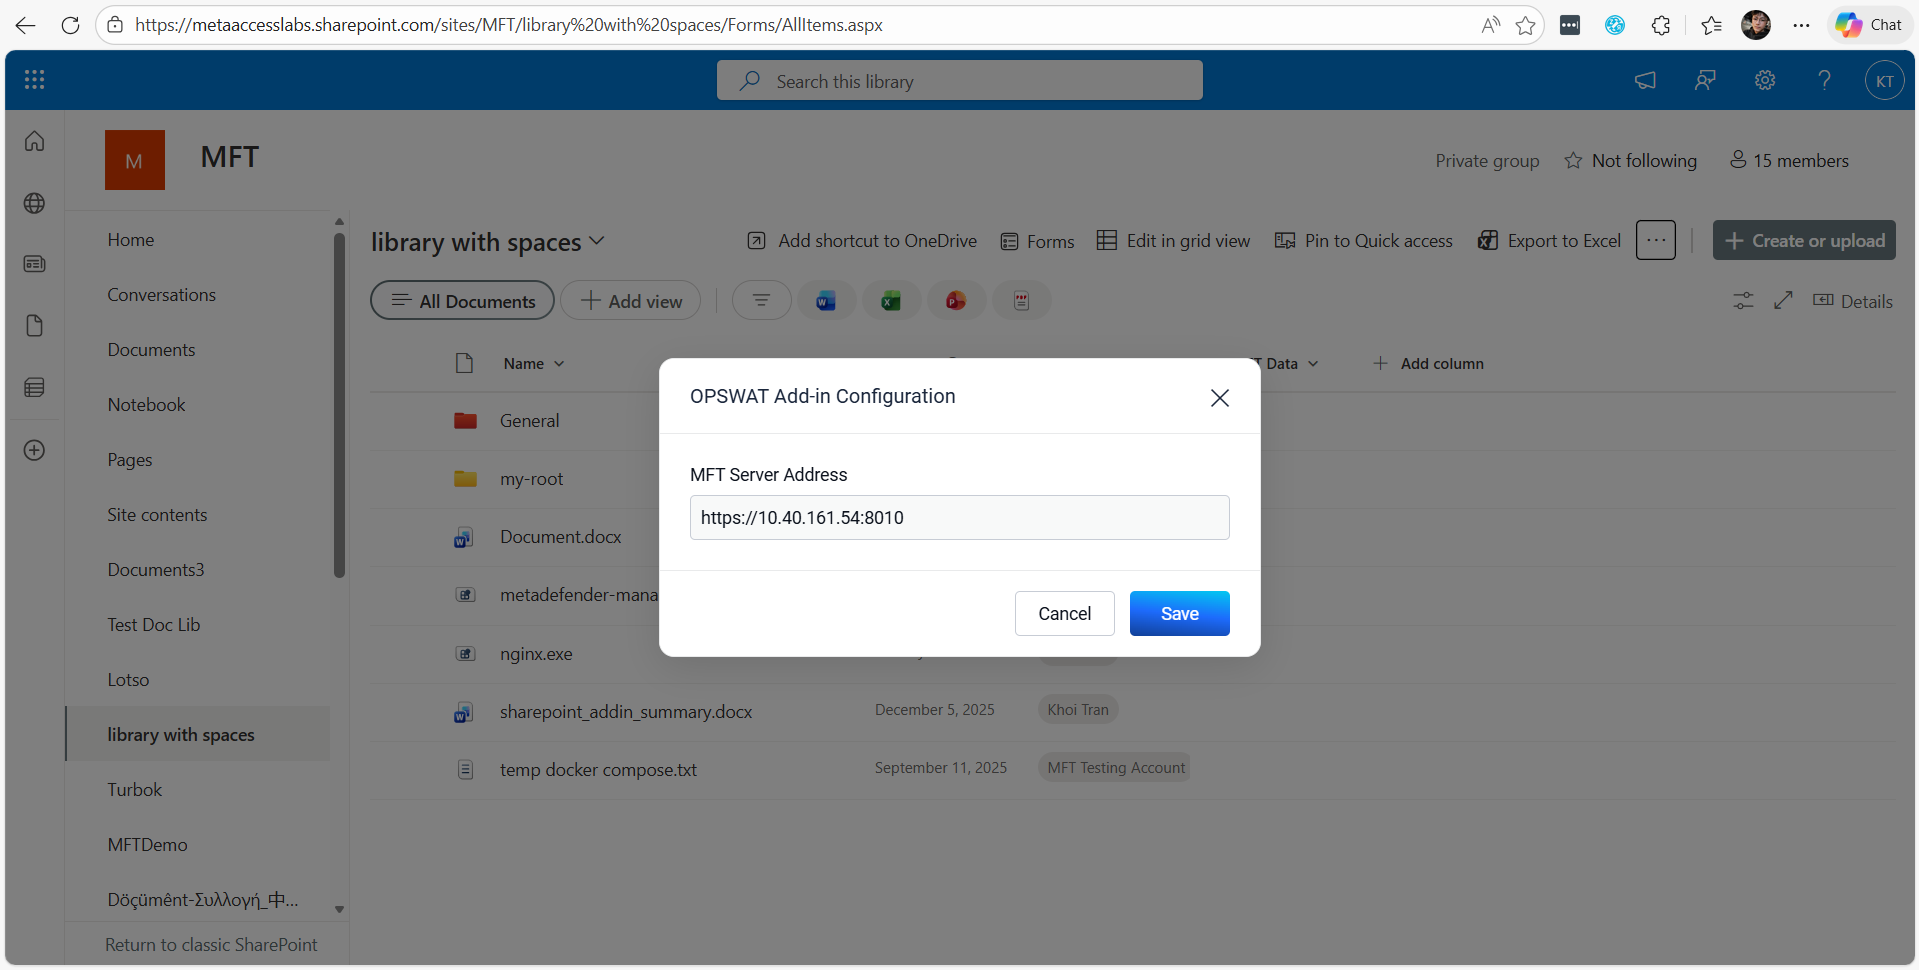This screenshot has width=1919, height=970.
Task: Open the Filters pane funnel icon
Action: click(761, 300)
